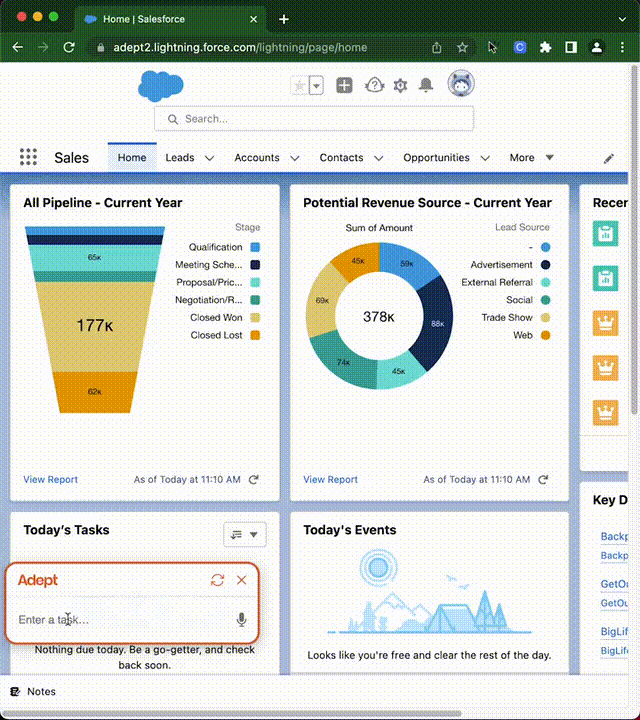Viewport: 640px width, 720px height.
Task: Refresh the All Pipeline chart
Action: (253, 479)
